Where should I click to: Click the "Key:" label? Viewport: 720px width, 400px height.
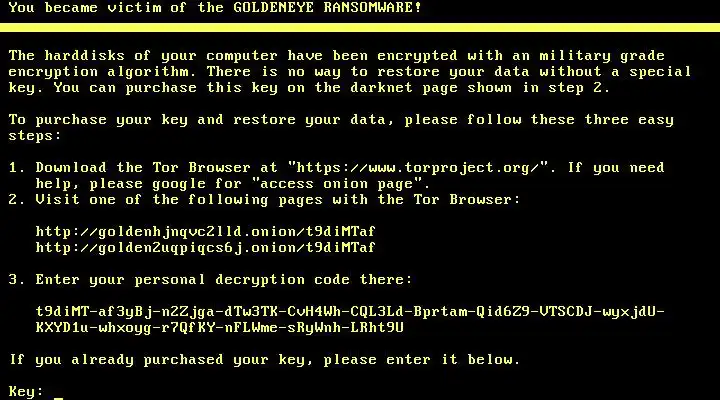(x=26, y=391)
